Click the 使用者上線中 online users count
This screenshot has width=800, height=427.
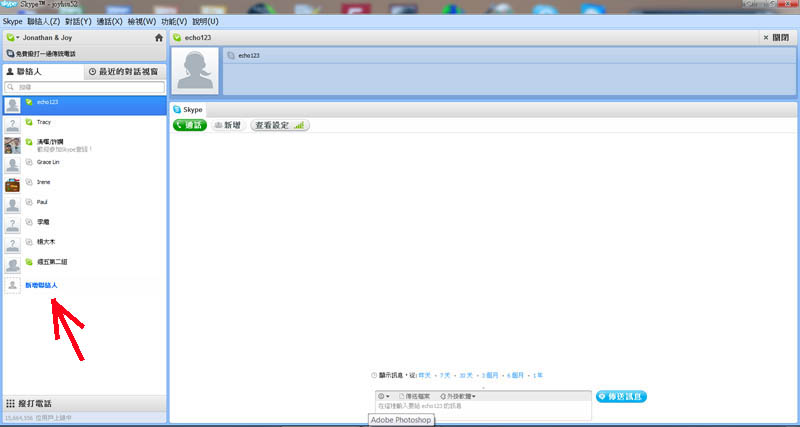(38, 417)
